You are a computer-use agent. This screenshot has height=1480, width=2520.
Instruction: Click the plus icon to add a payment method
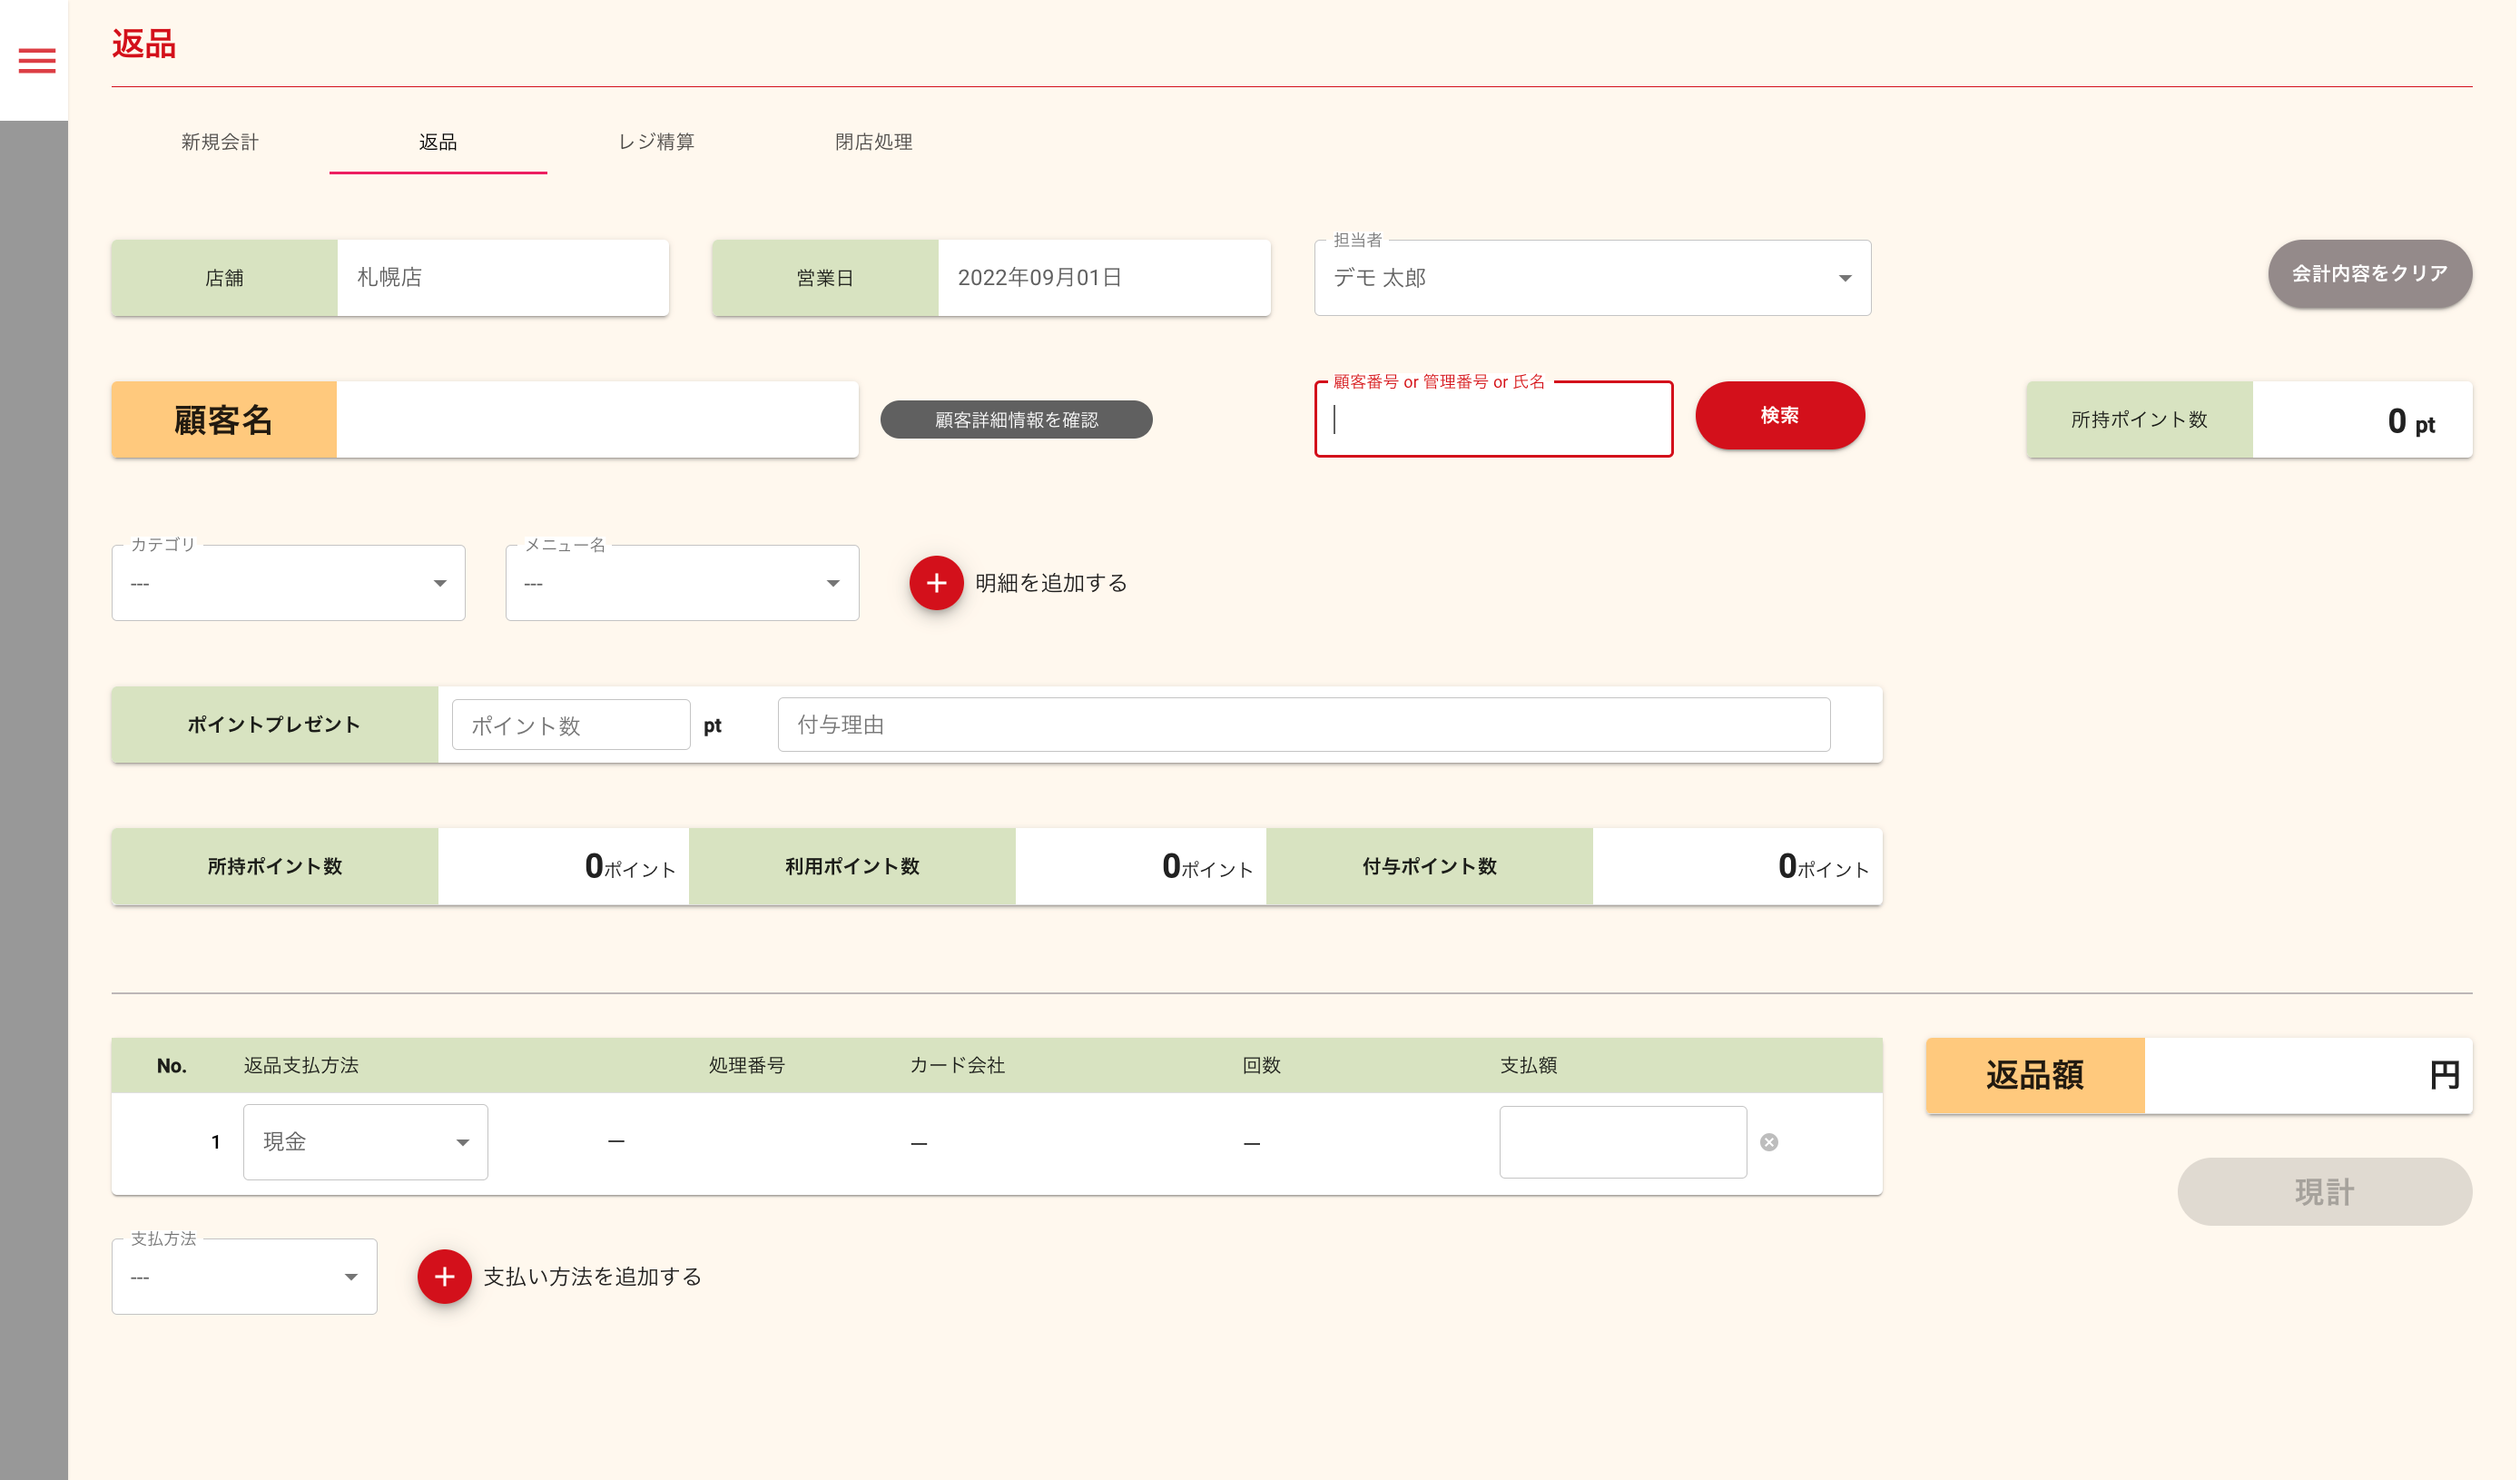click(x=444, y=1277)
